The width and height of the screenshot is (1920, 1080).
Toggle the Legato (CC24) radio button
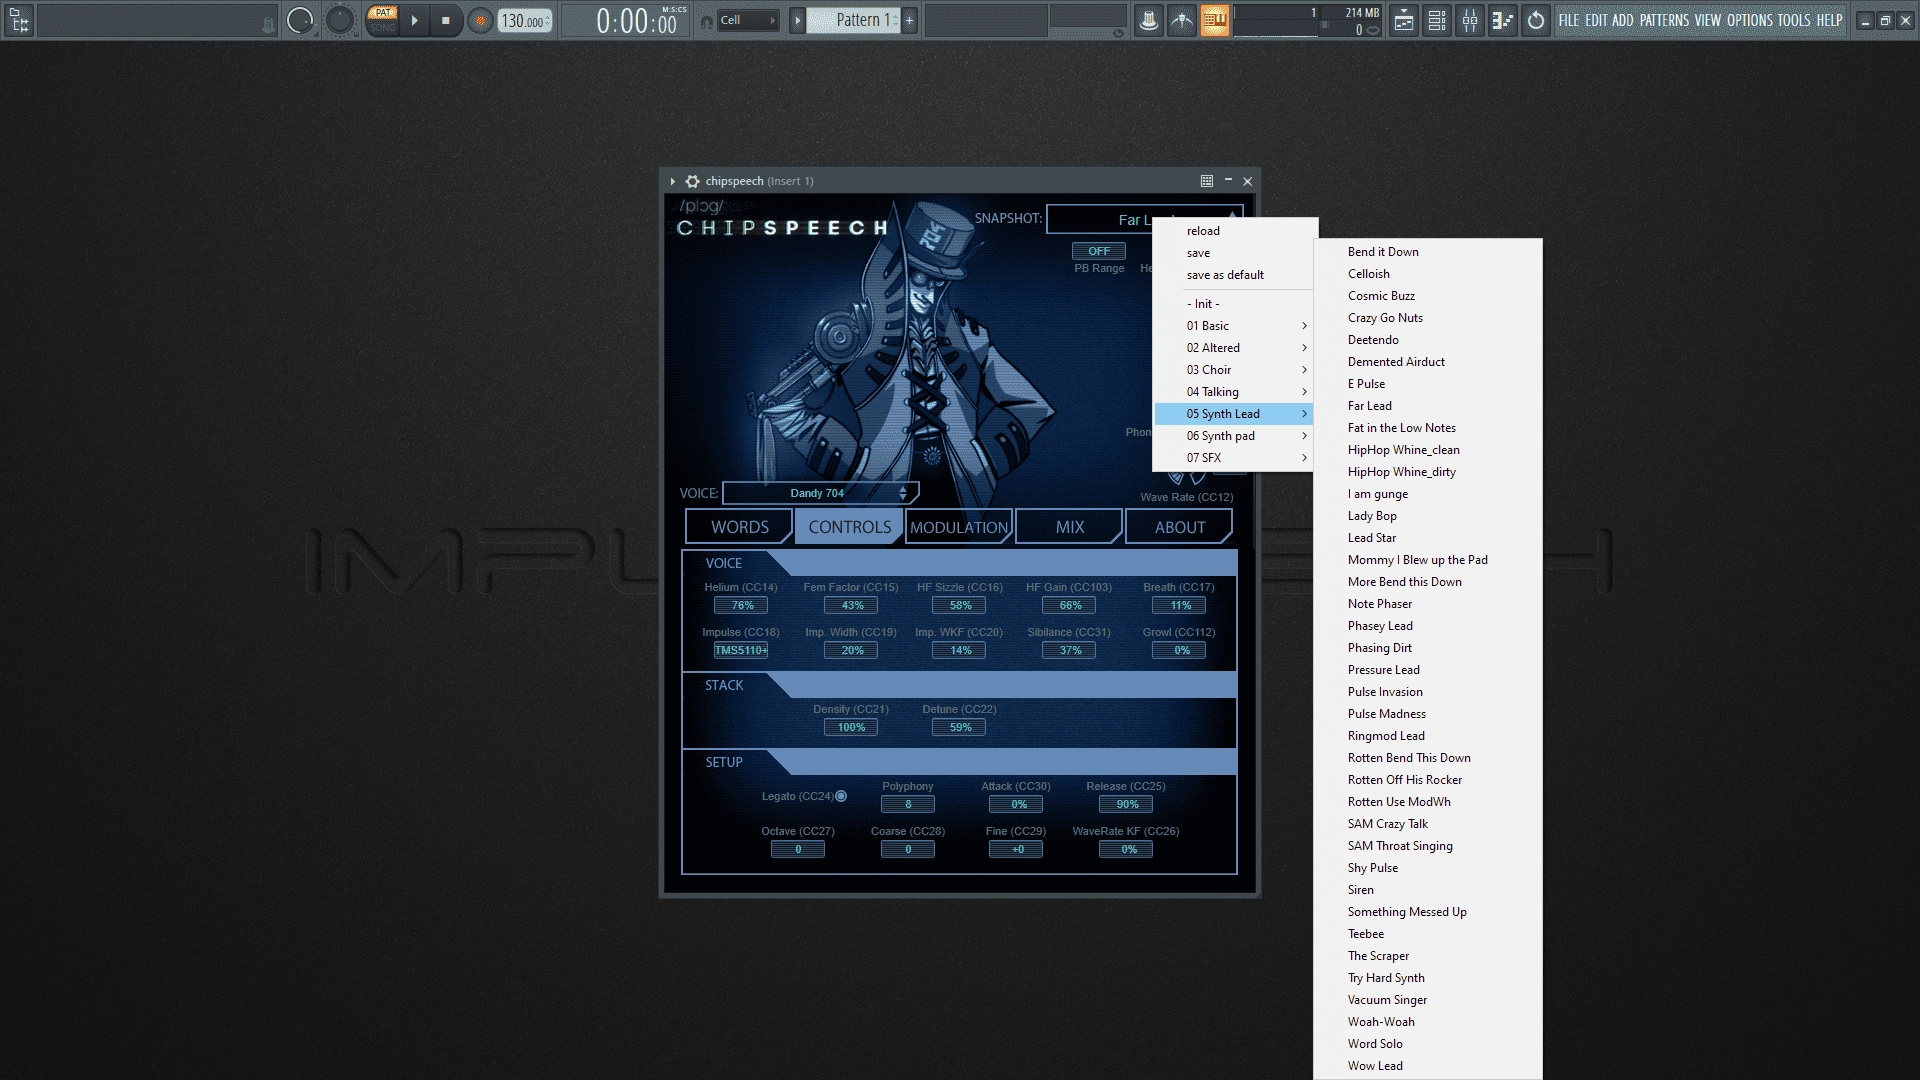(841, 796)
